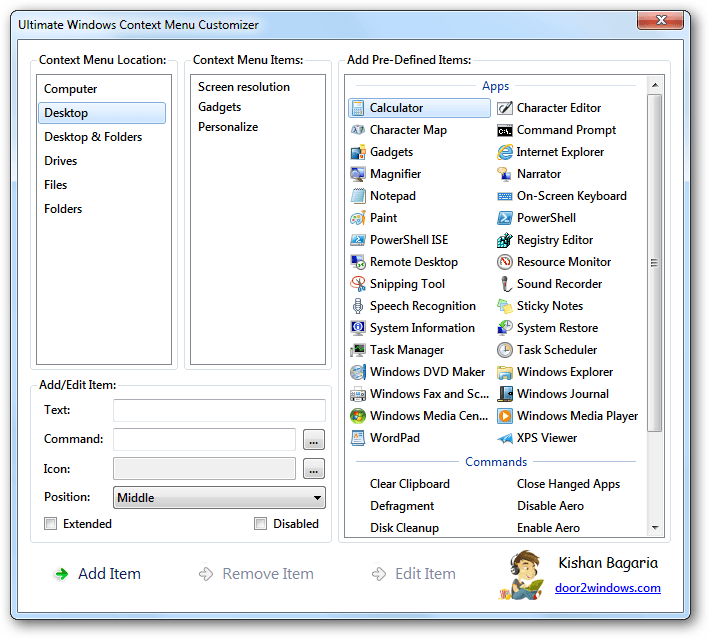Tick the Extended checkbox
The height and width of the screenshot is (638, 709).
[x=50, y=524]
